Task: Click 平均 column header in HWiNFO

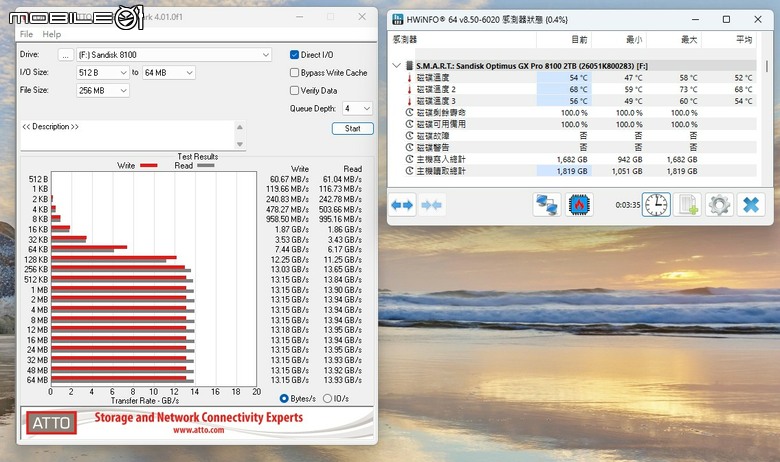Action: coord(744,39)
